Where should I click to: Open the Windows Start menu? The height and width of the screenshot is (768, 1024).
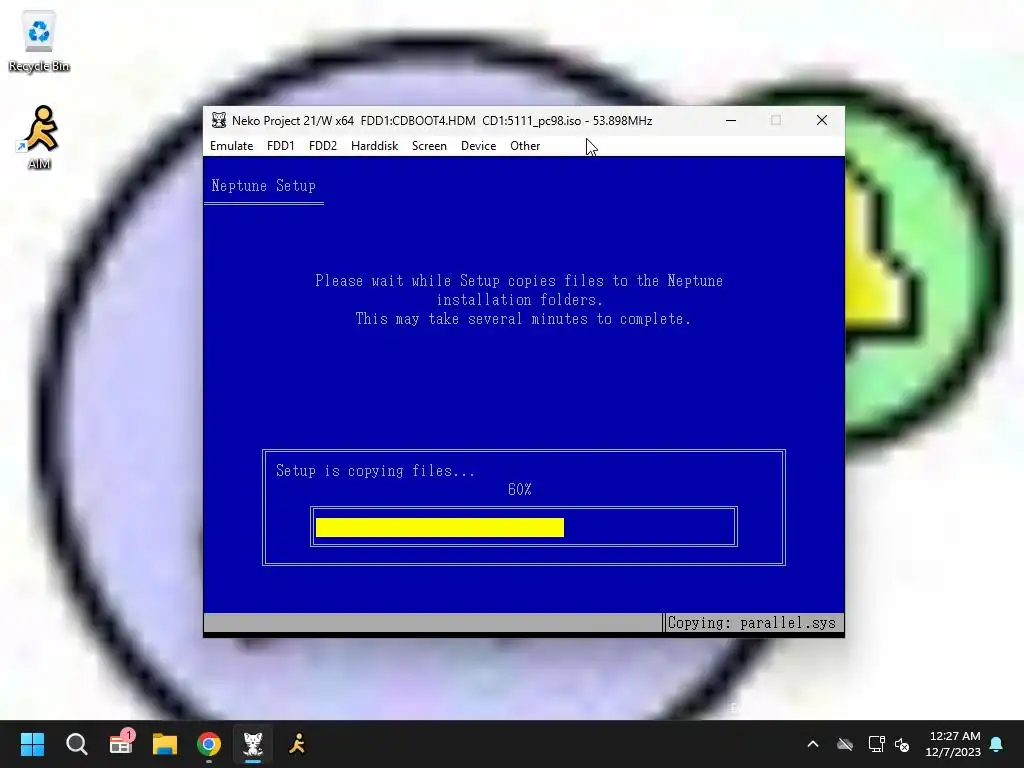pyautogui.click(x=32, y=744)
